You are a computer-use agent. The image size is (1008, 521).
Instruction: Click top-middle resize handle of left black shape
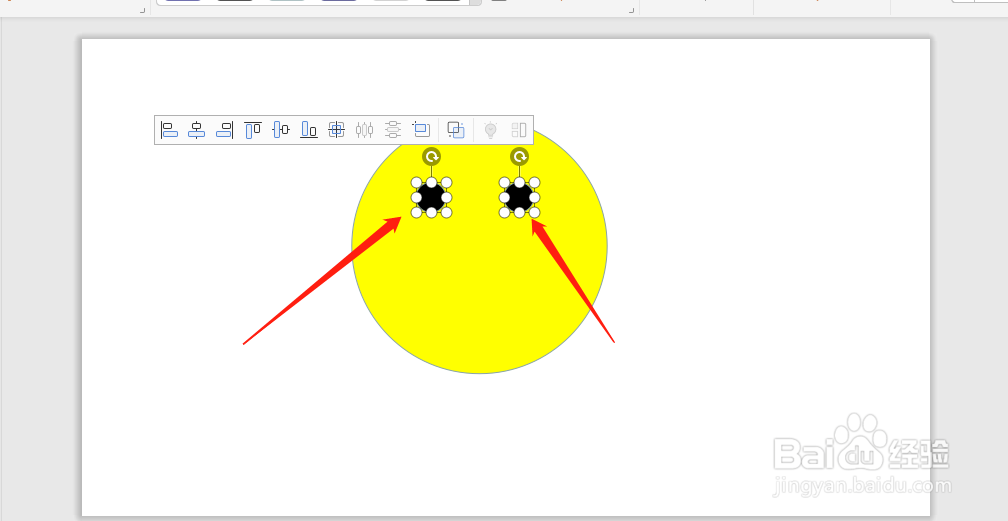click(431, 183)
